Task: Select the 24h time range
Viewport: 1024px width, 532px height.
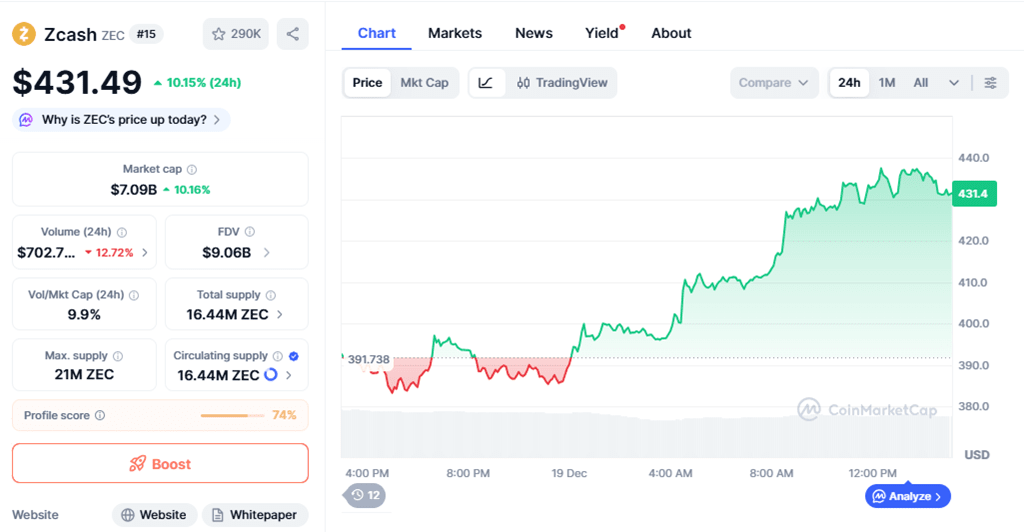Action: (849, 83)
